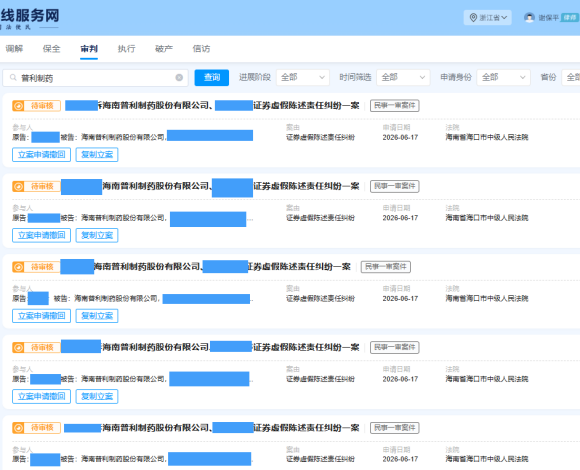Screen dimensions: 580x470
Task: Click the location pin icon beside 浙江省
Action: point(473,18)
